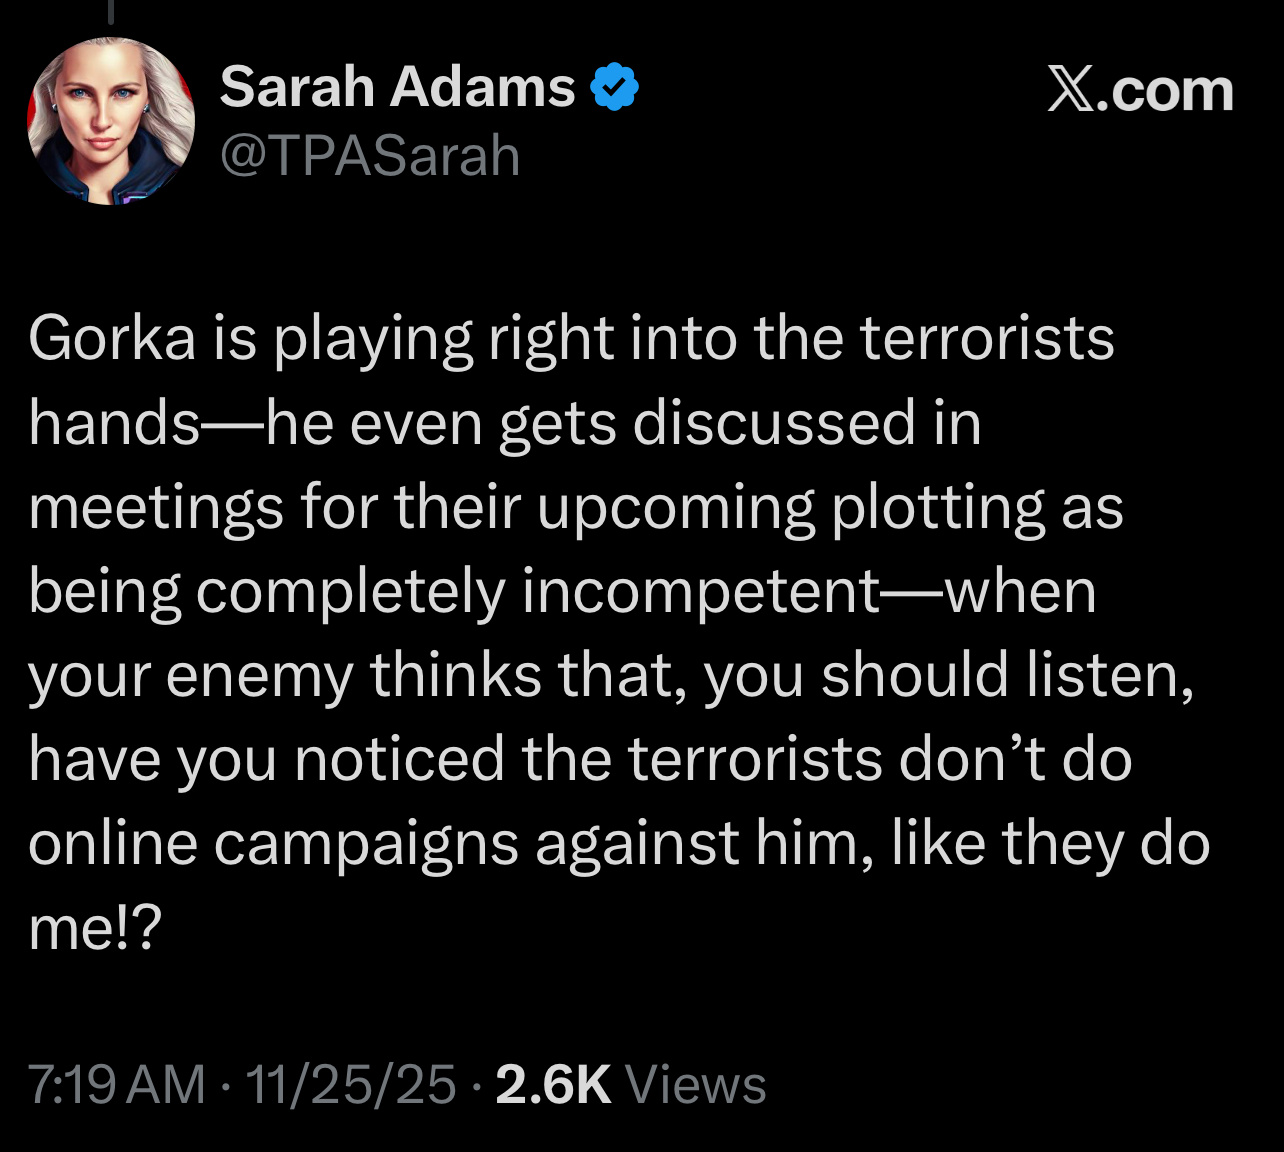Click the 7:19 AM timestamp
Viewport: 1284px width, 1152px height.
pyautogui.click(x=116, y=1084)
